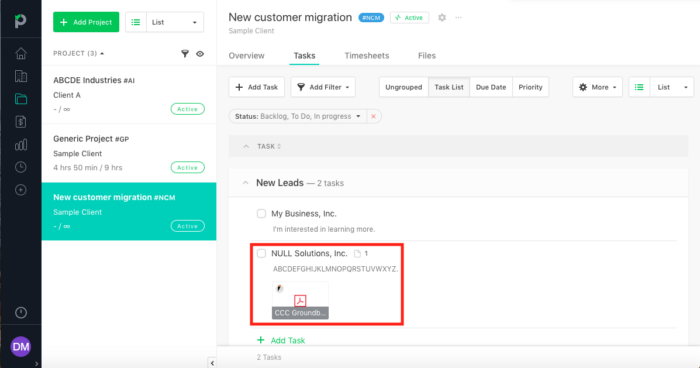Check the My Business, Inc. task checkbox
This screenshot has height=368, width=700.
[x=261, y=213]
